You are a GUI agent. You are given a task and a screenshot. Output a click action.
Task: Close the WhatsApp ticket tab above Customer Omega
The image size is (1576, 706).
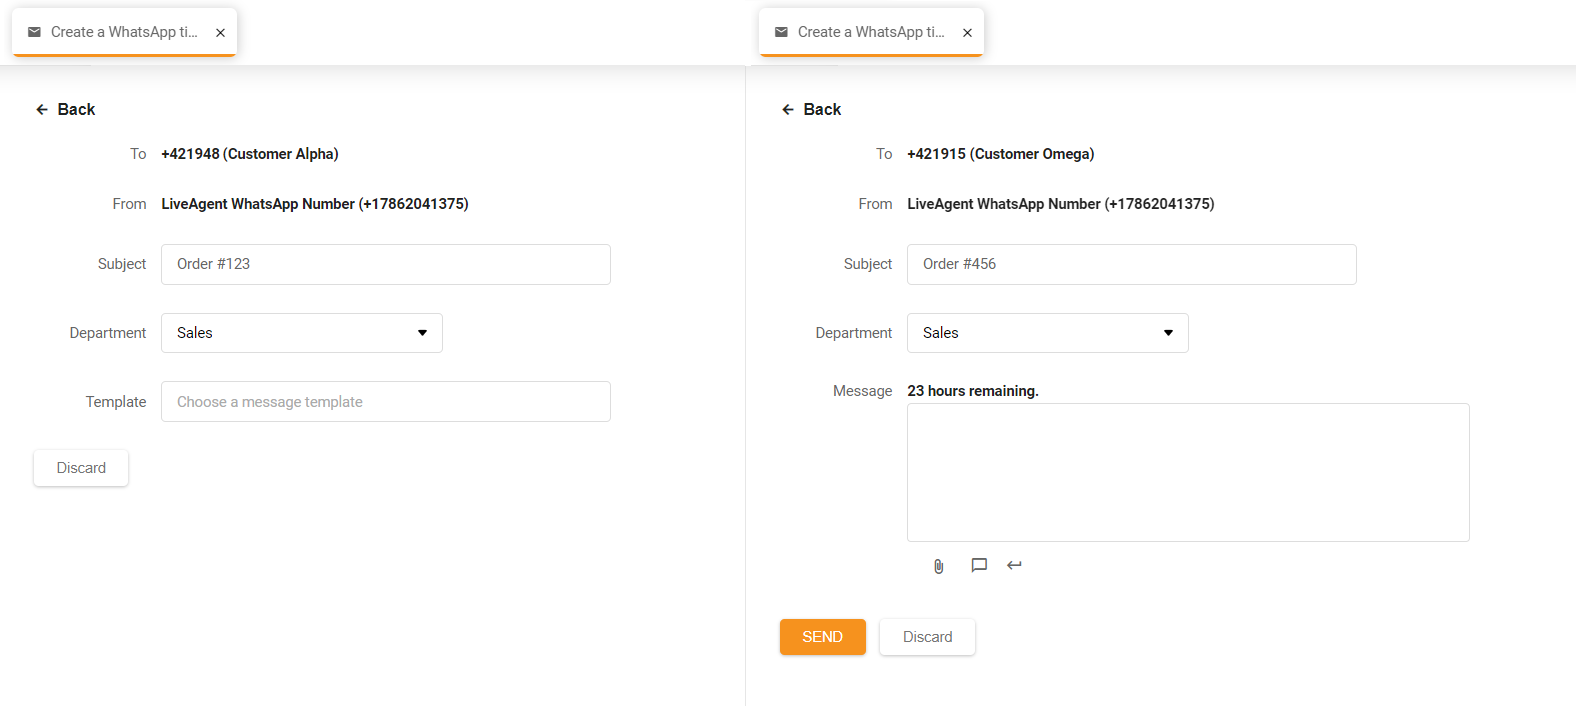(x=967, y=33)
